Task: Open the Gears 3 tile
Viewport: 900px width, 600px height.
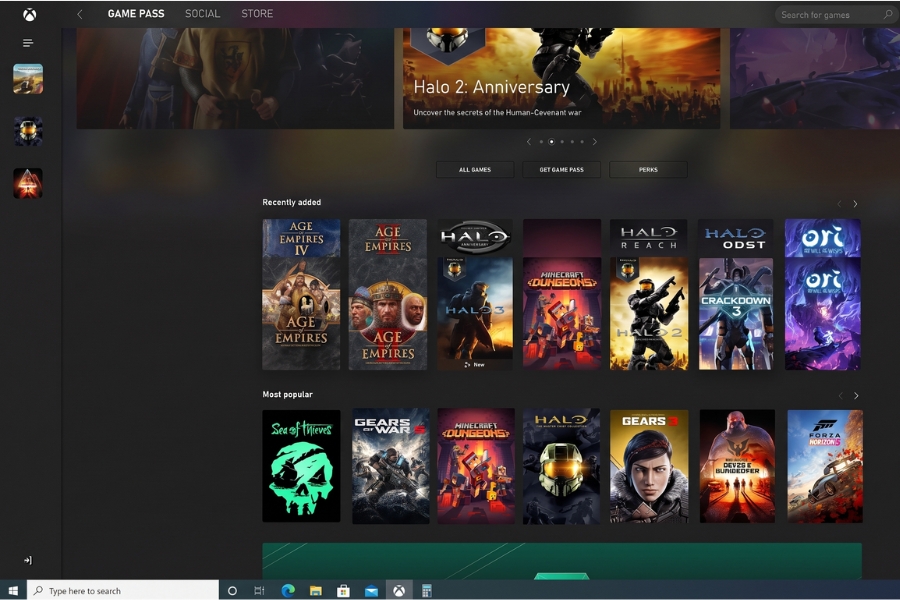Action: tap(649, 466)
